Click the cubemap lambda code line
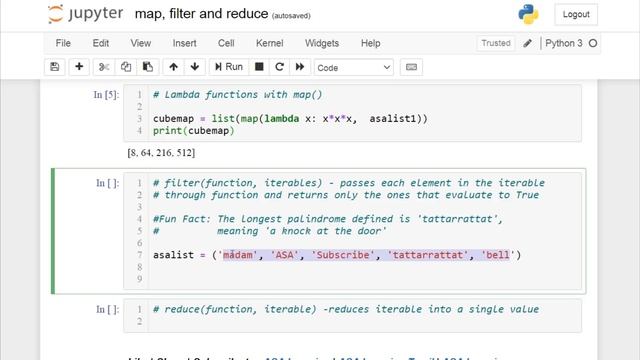 [x=290, y=119]
